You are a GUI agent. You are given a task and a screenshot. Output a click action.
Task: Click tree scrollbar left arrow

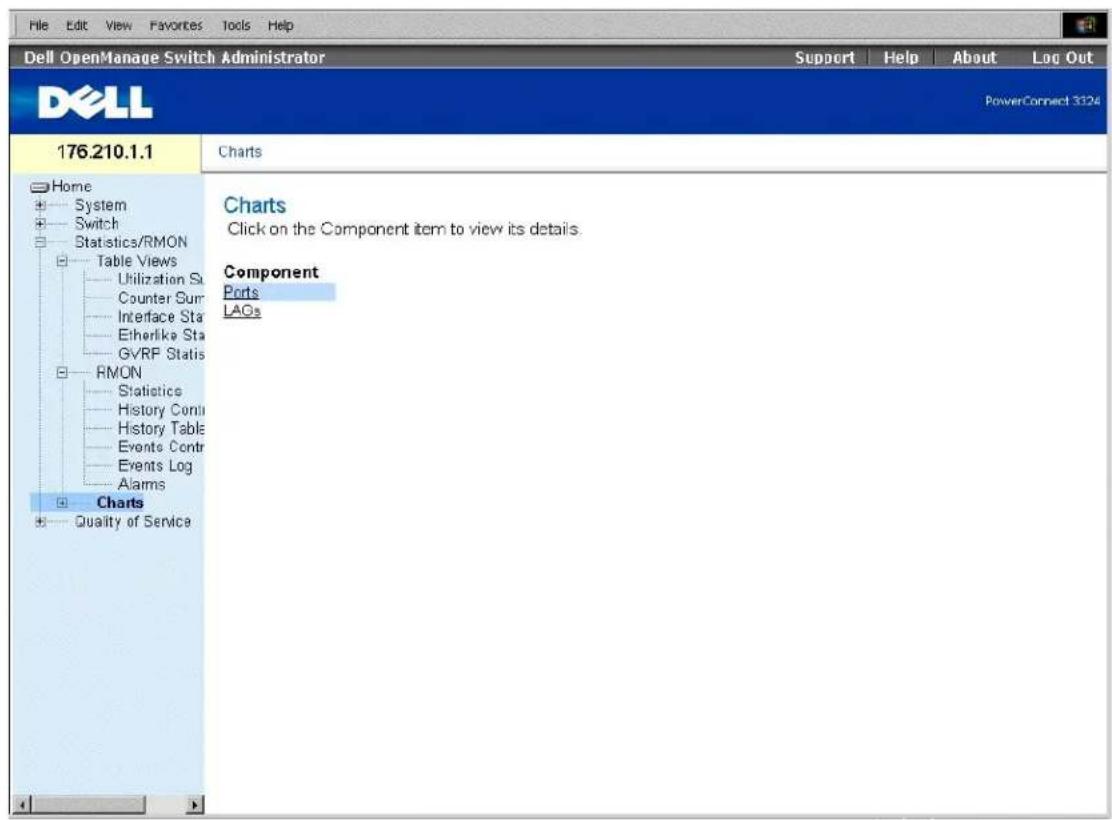tap(22, 805)
